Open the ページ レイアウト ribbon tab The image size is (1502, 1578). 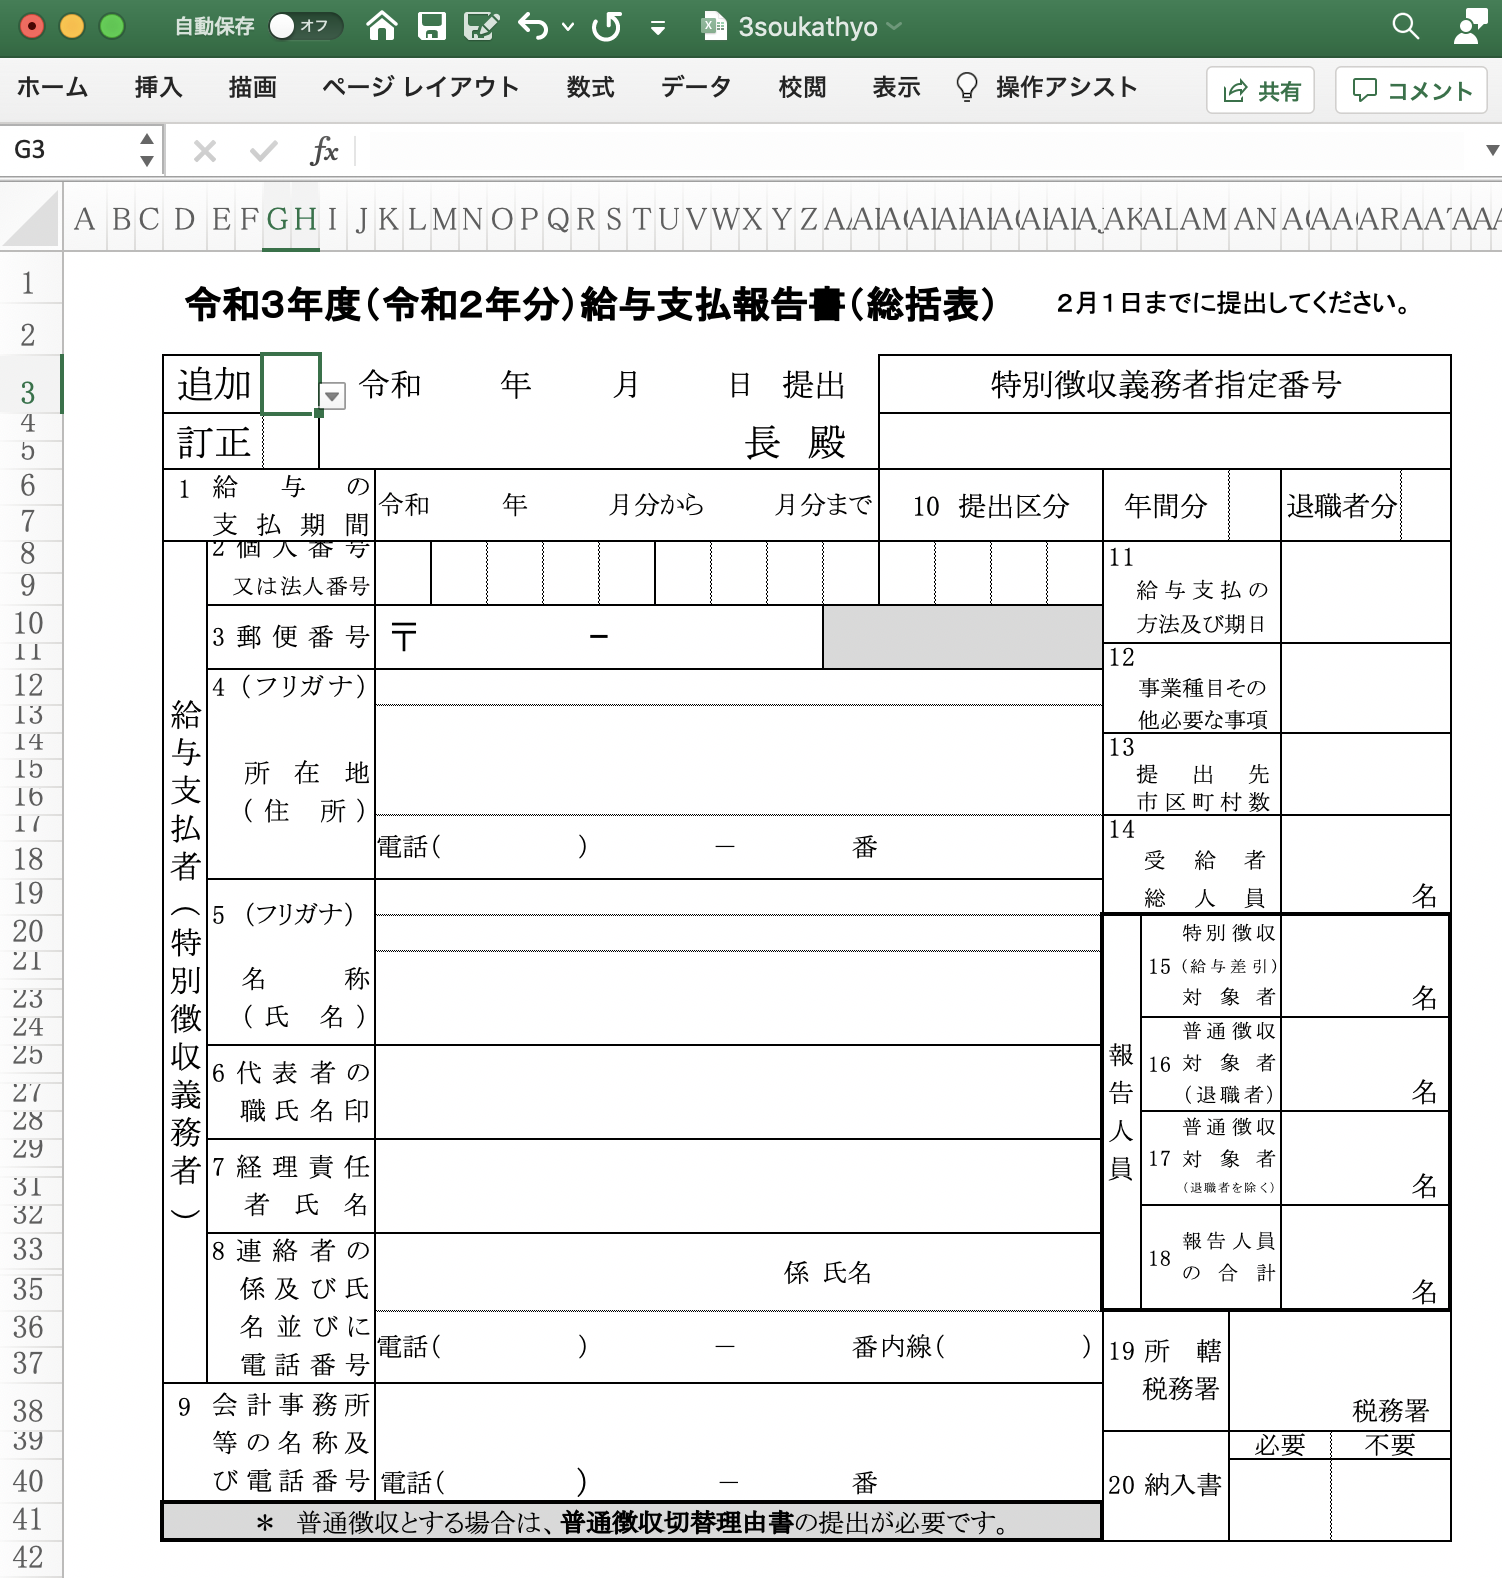point(420,87)
